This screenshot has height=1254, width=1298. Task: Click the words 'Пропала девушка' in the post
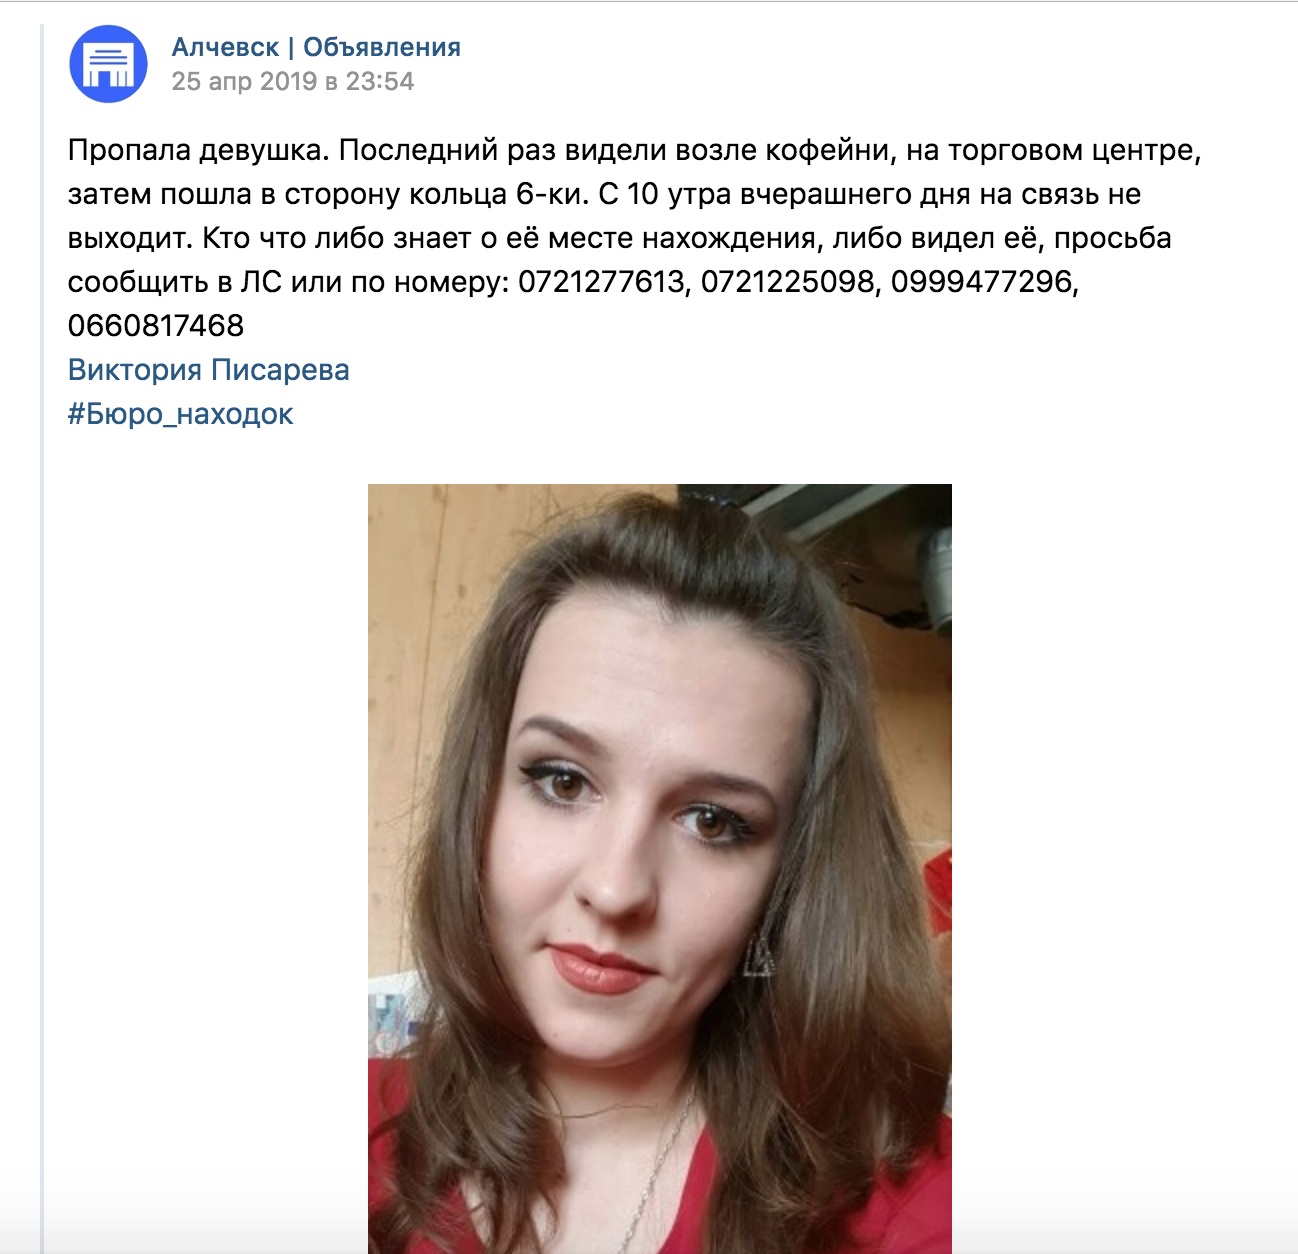[195, 150]
